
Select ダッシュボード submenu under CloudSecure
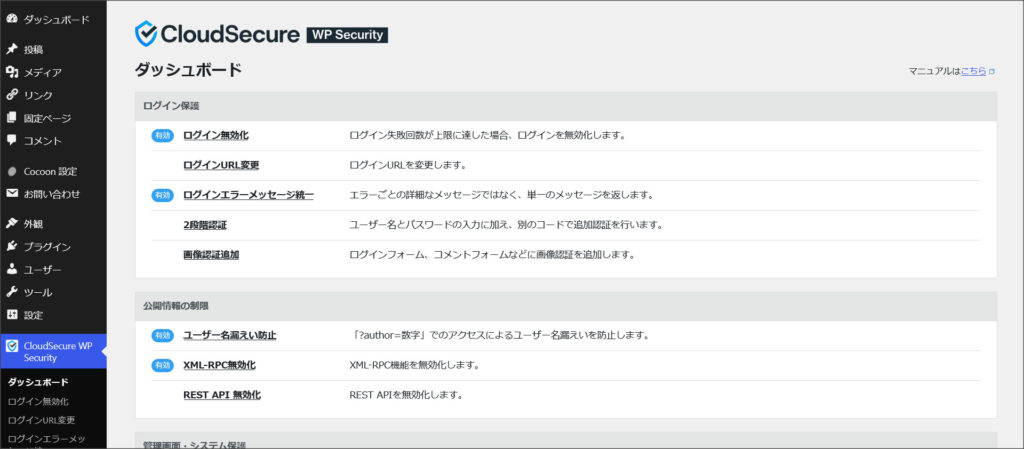(38, 382)
